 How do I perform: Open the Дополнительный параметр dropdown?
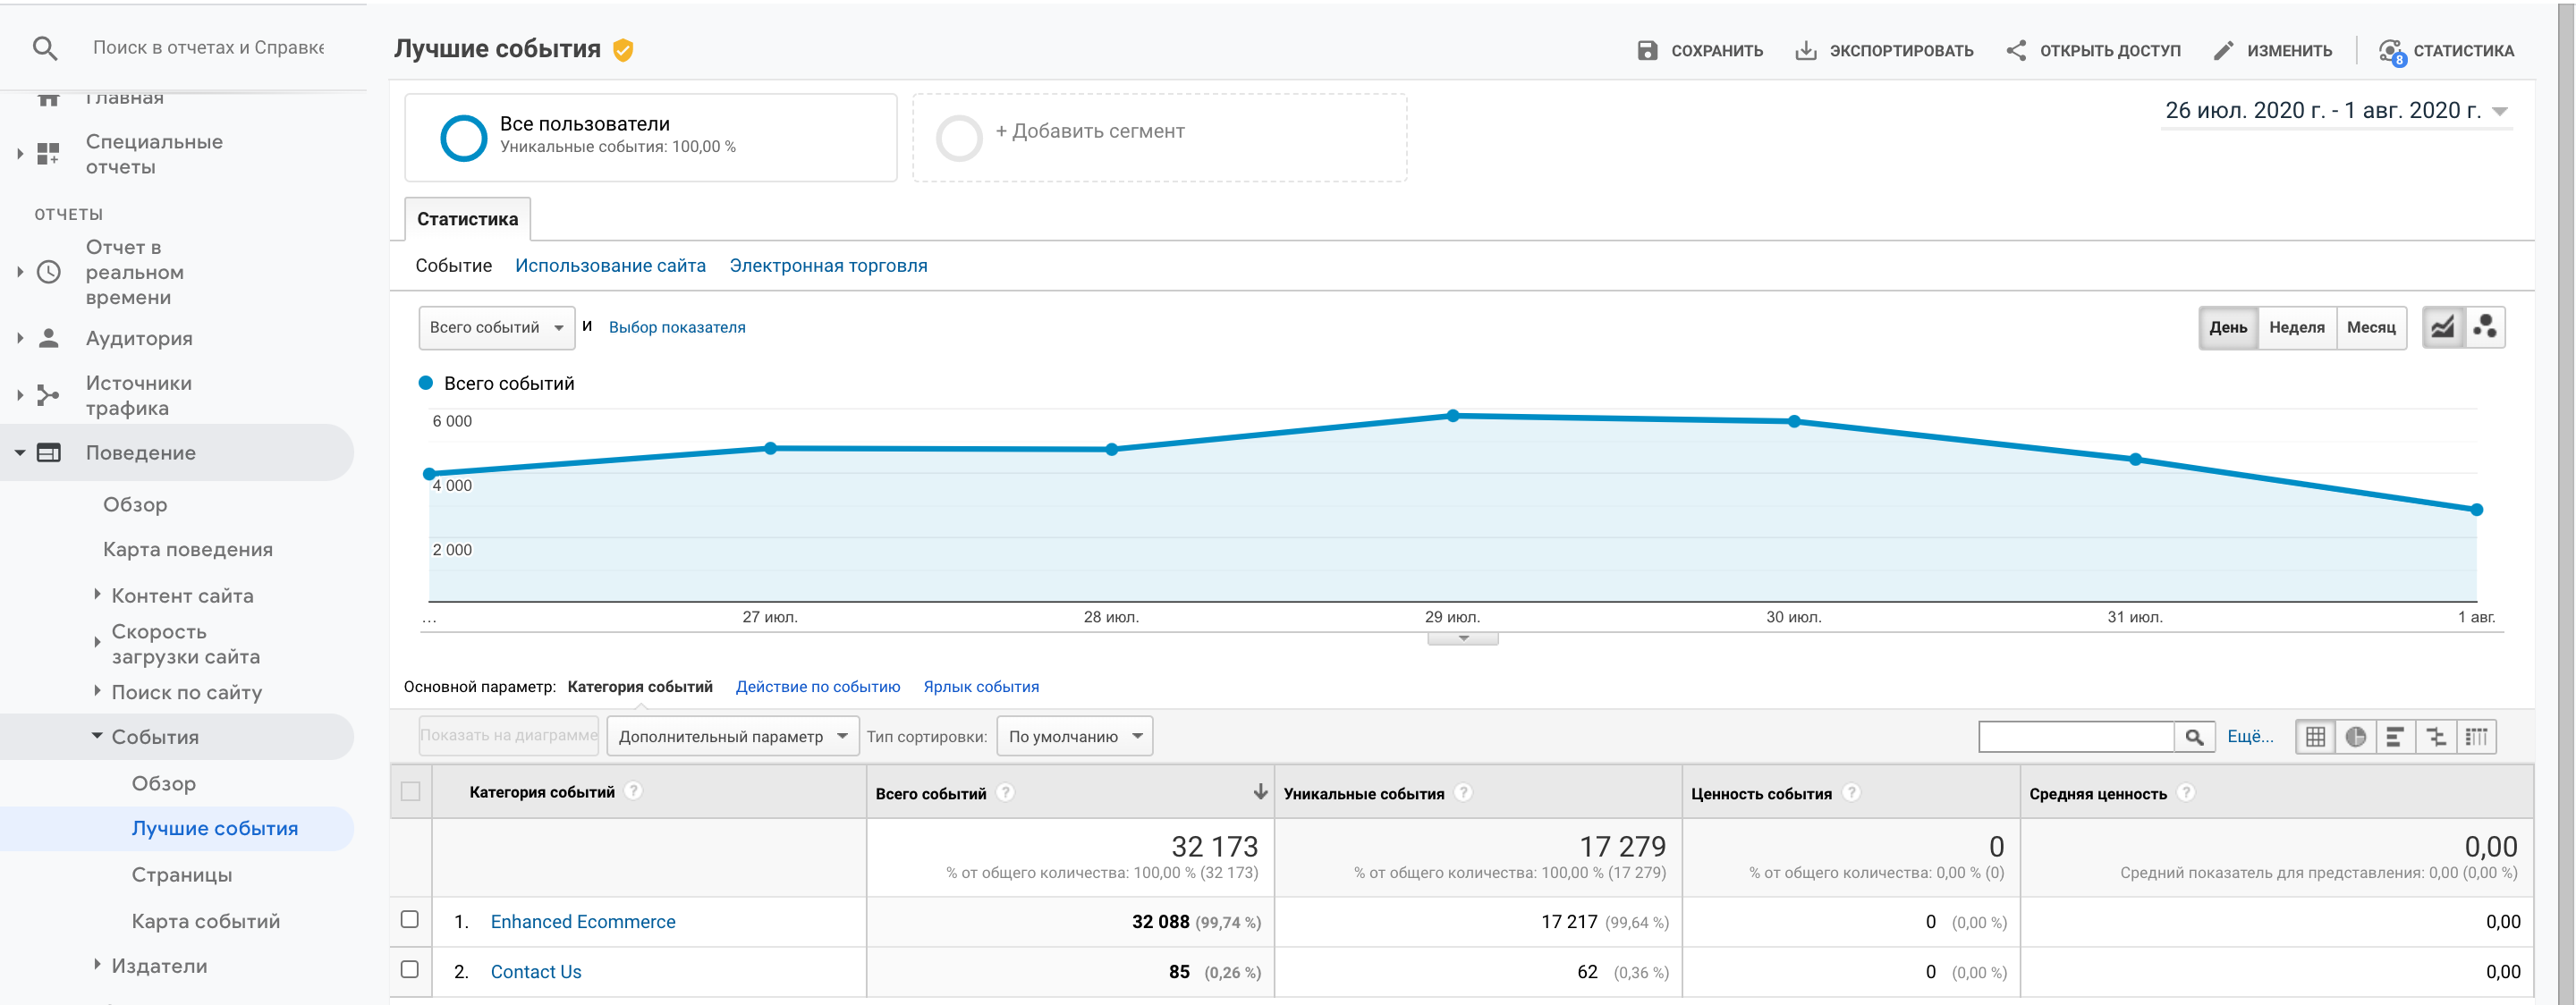point(733,736)
